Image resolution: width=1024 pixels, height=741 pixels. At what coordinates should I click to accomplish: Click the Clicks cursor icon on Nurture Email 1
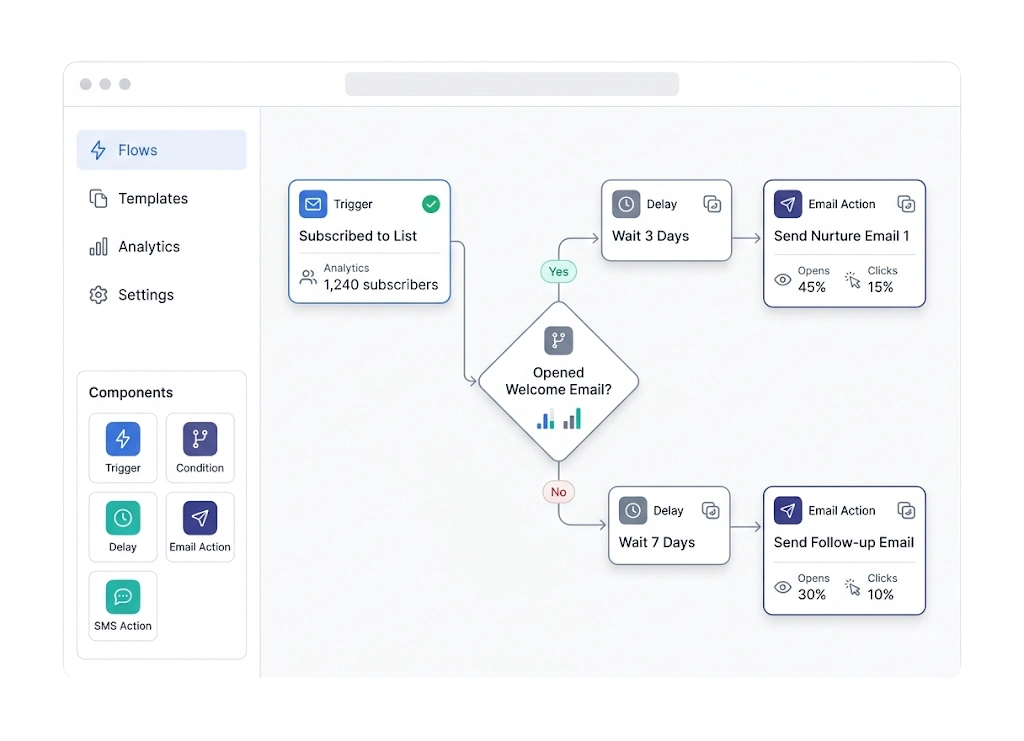(852, 279)
